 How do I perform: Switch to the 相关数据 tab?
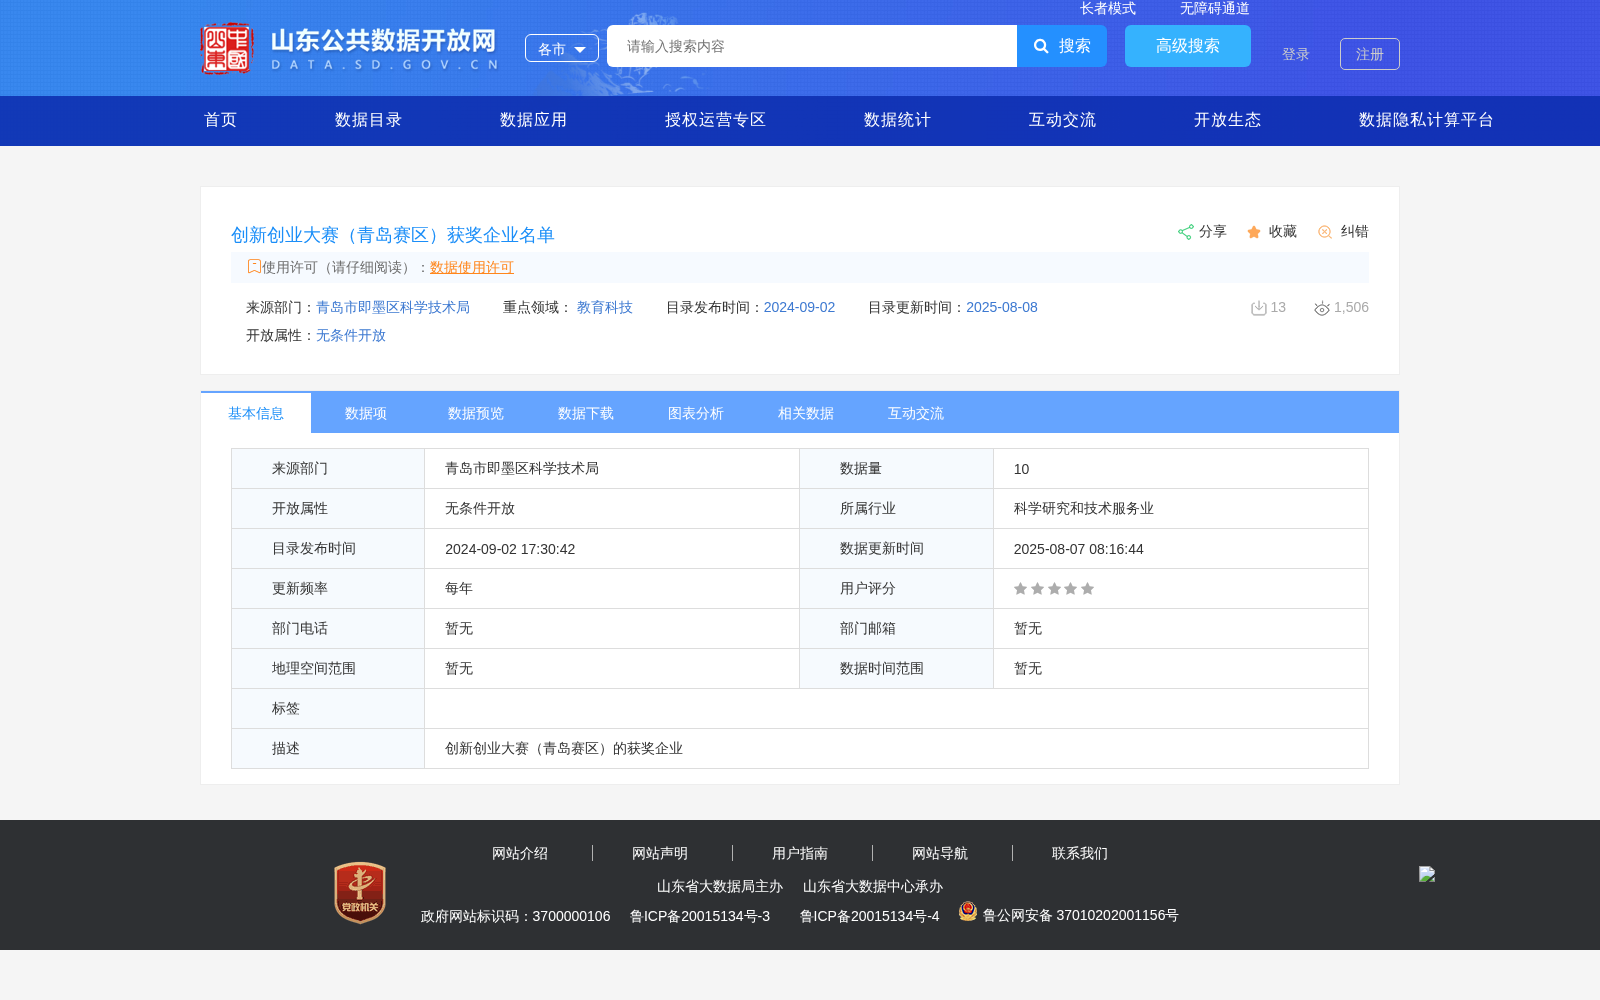(806, 413)
